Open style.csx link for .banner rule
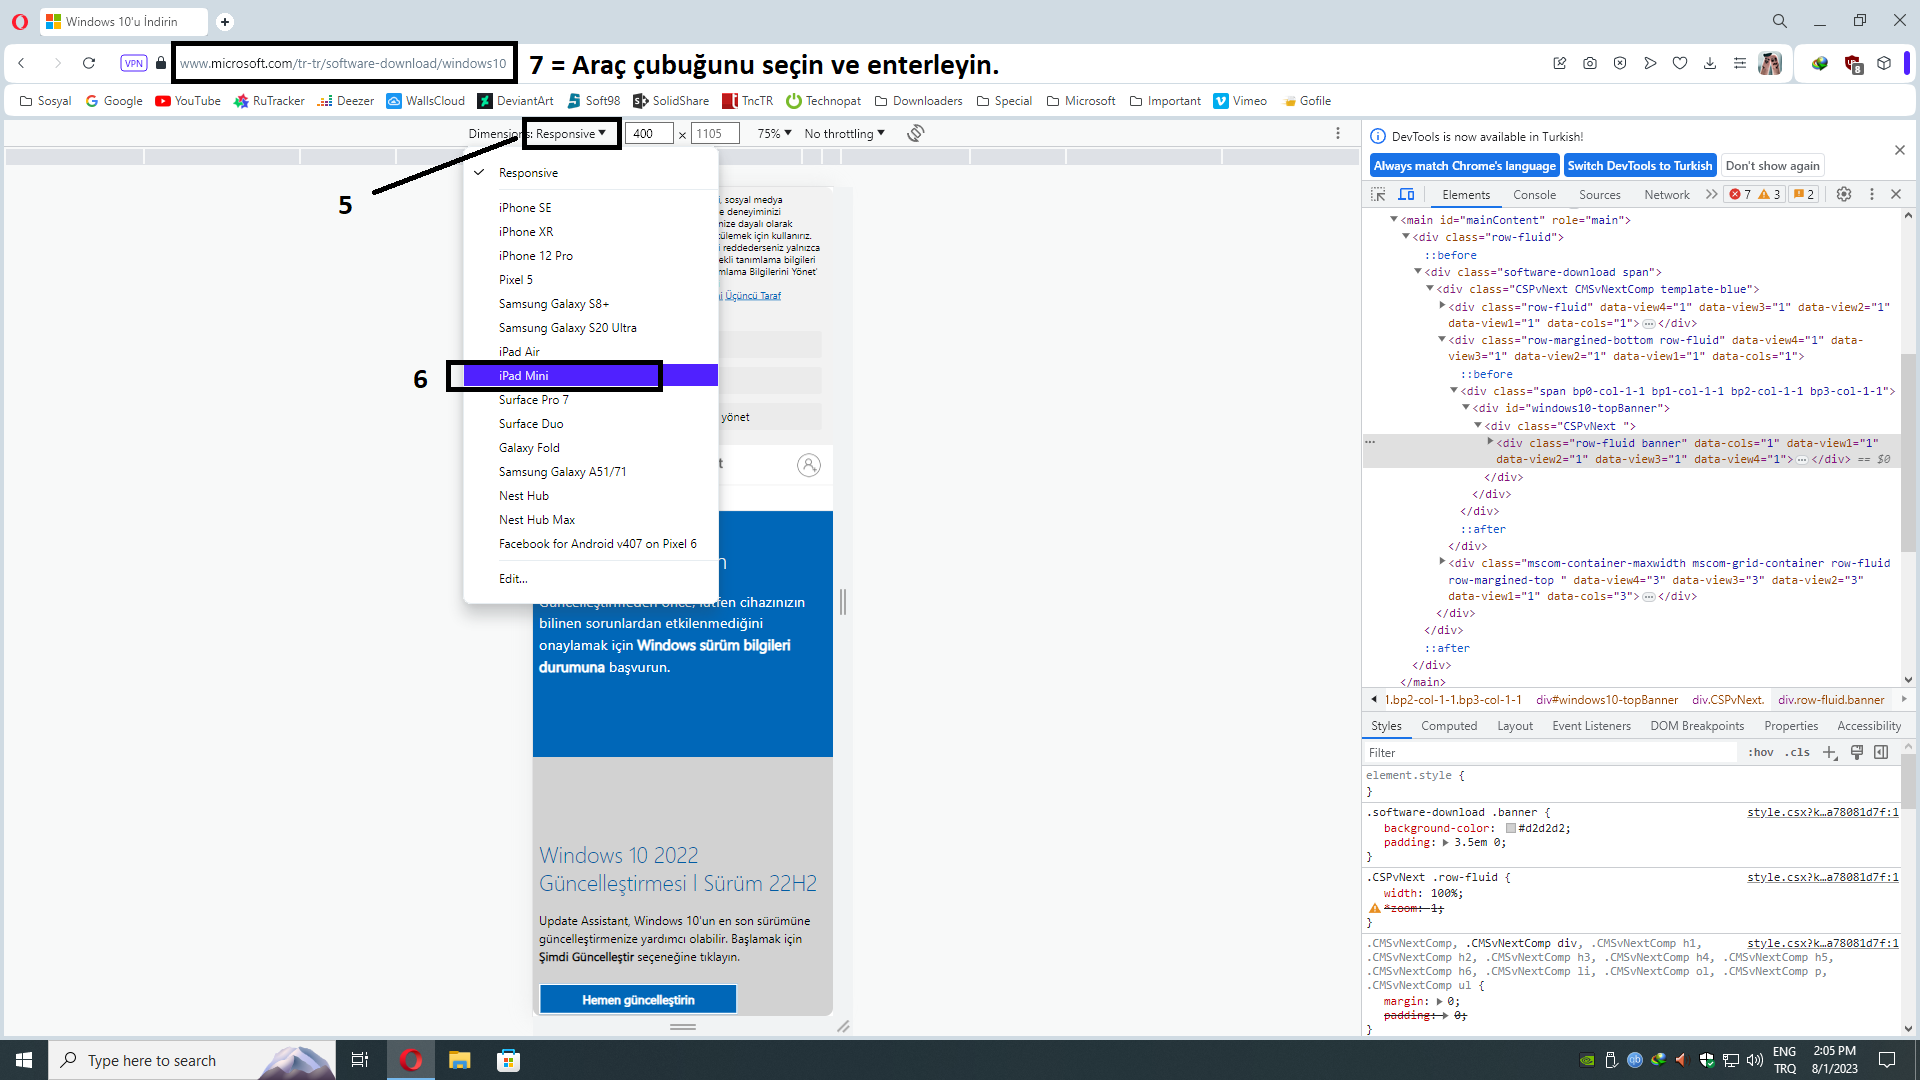The height and width of the screenshot is (1080, 1920). [x=1822, y=812]
